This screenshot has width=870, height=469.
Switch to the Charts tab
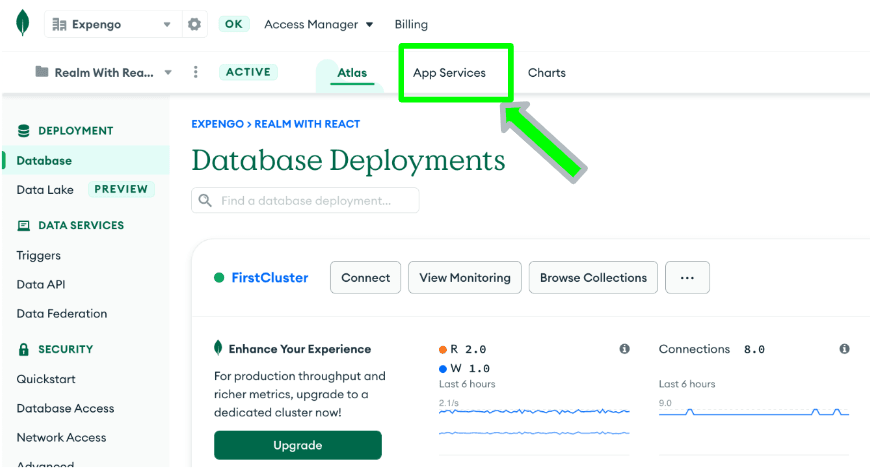tap(547, 73)
